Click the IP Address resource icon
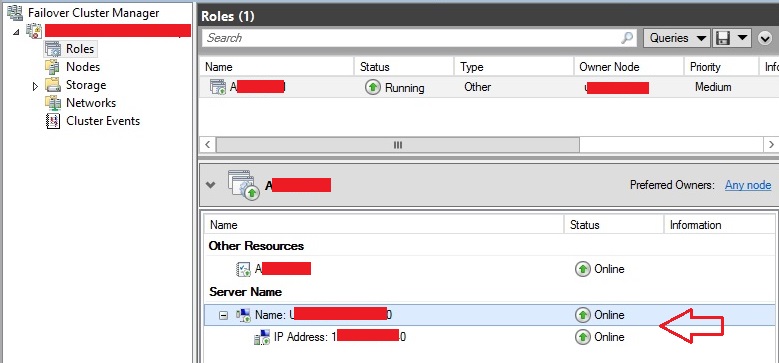 [x=262, y=337]
